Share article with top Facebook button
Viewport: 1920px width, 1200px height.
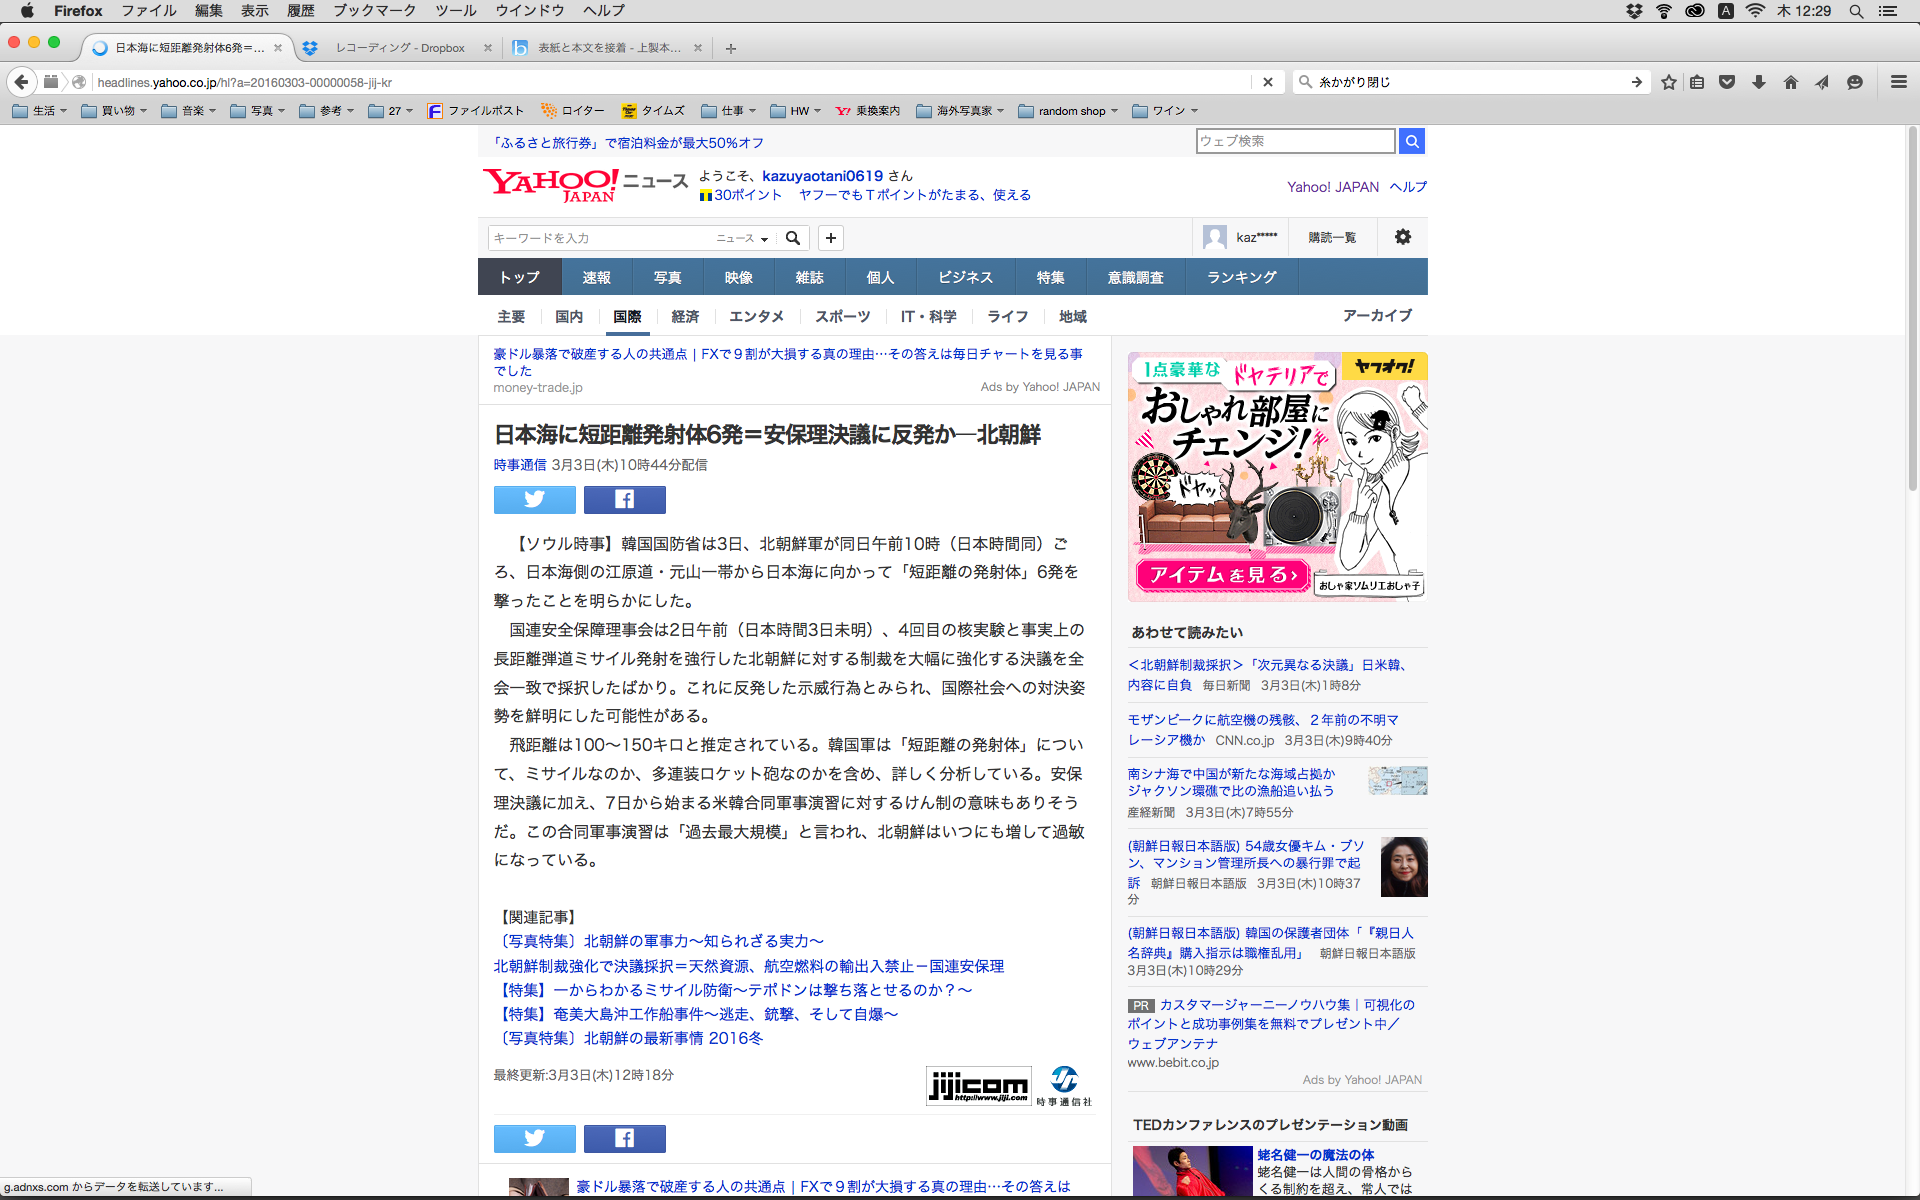624,499
